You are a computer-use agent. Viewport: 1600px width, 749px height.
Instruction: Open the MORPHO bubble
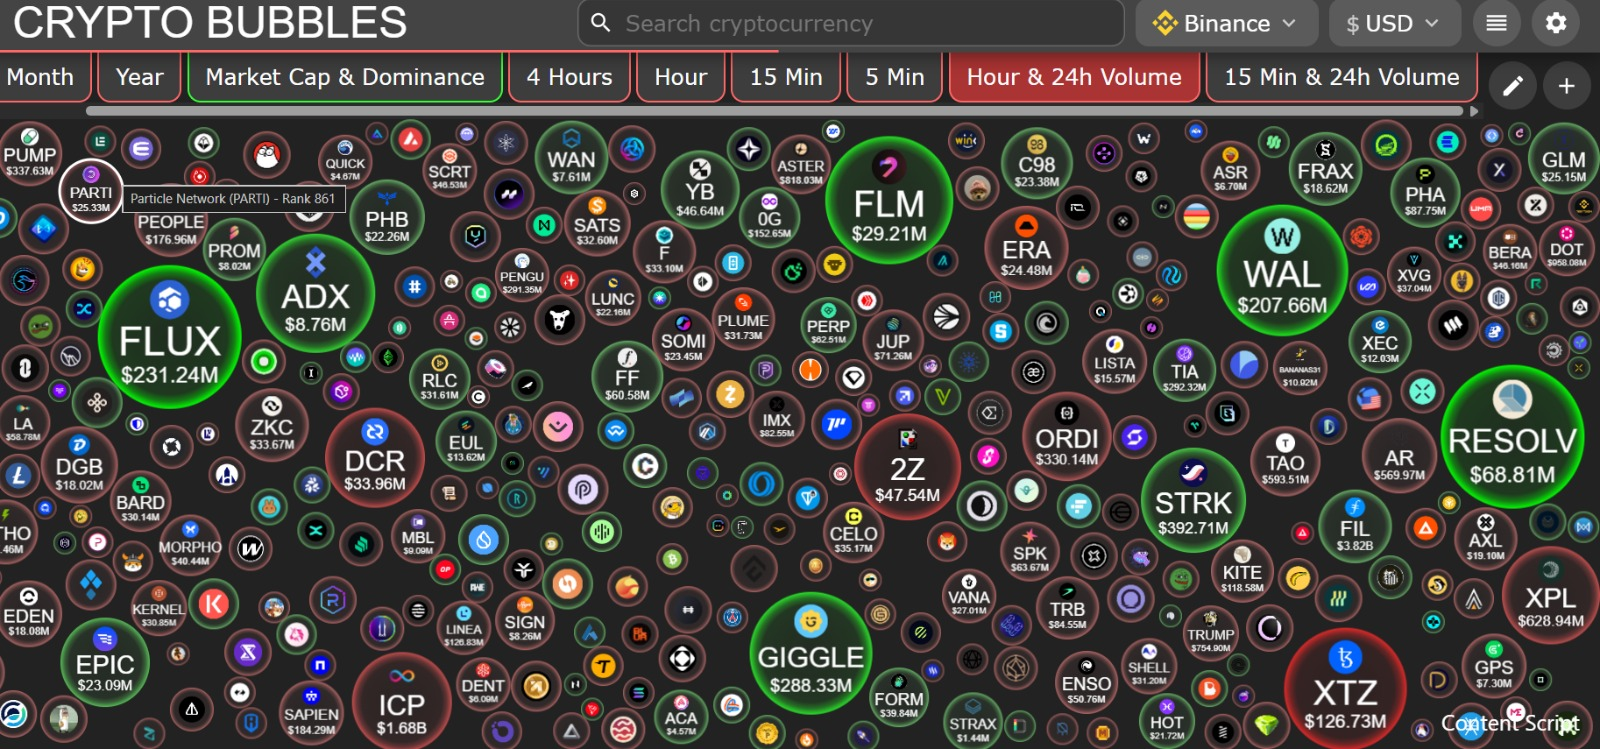click(x=190, y=544)
